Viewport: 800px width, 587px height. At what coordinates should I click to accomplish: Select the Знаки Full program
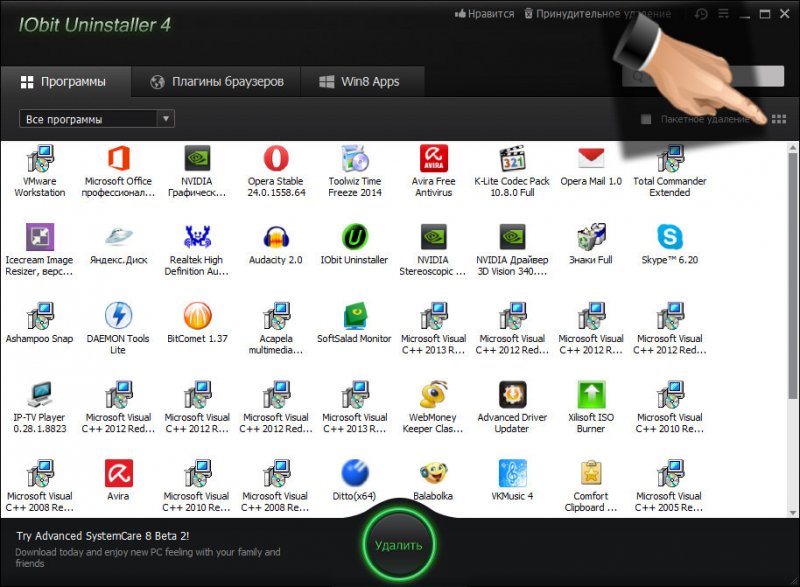(x=591, y=245)
